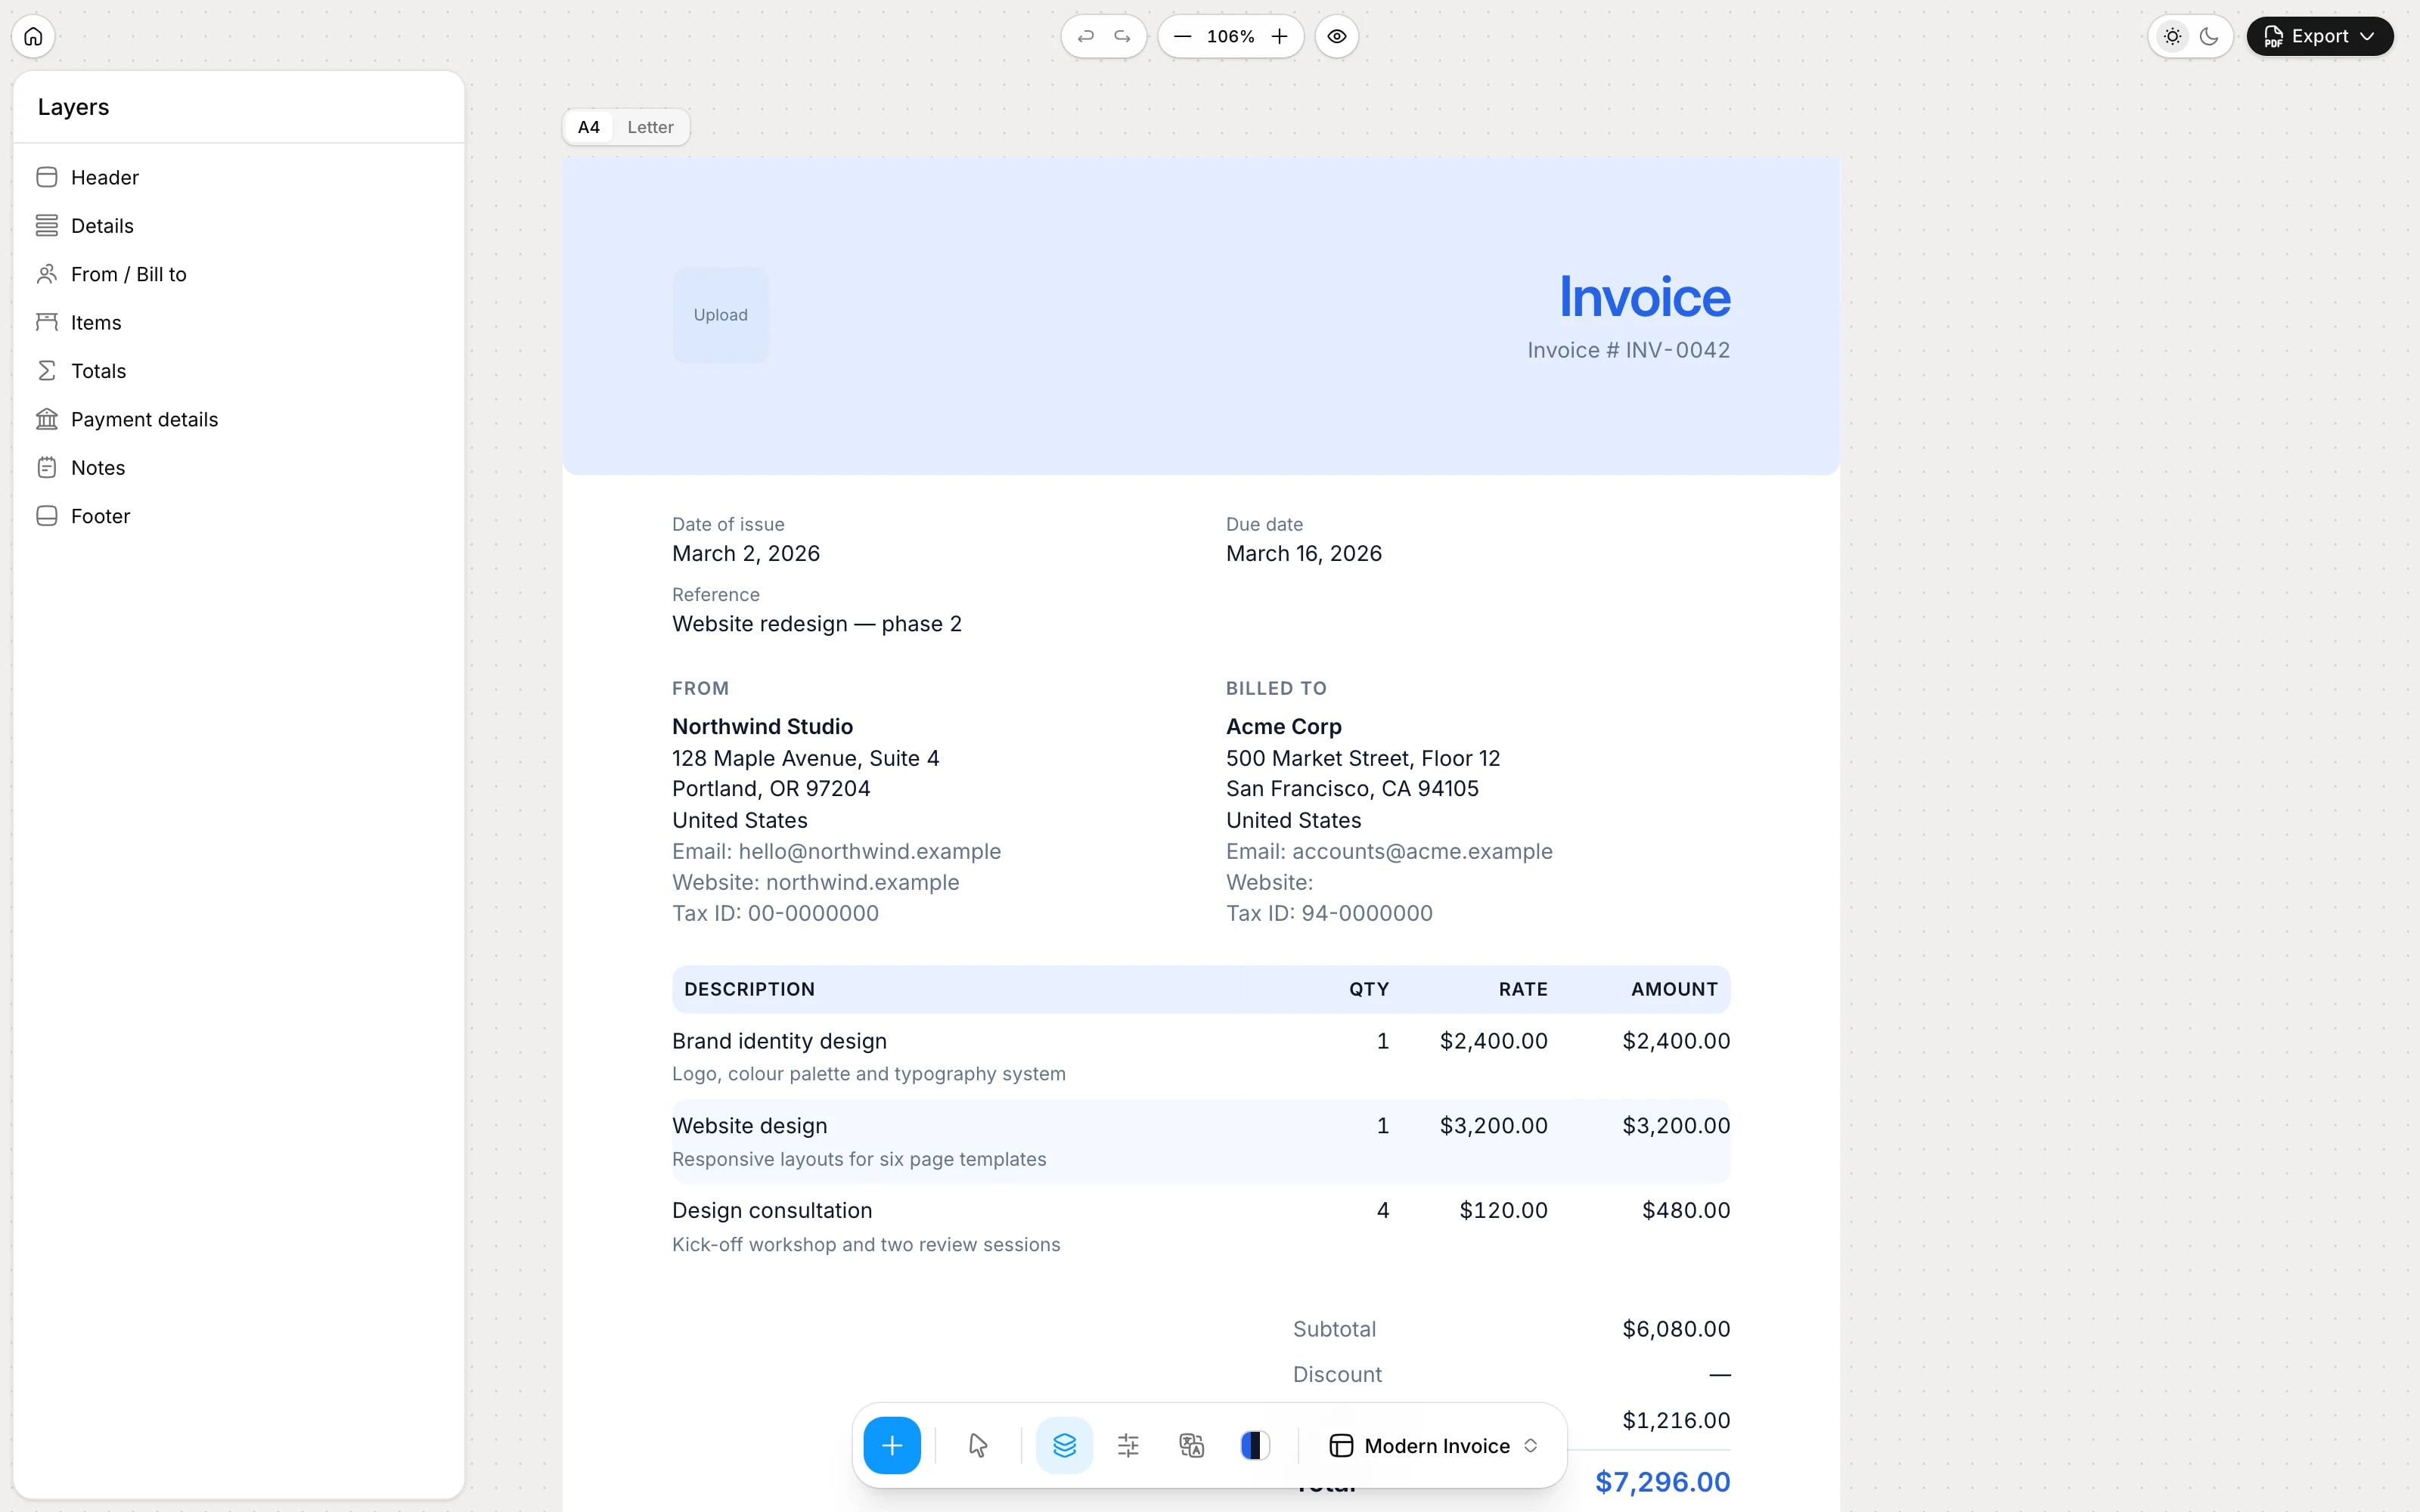Click the Website redesign — phase 2 reference
Screen dimensions: 2420x1512
click(x=817, y=624)
